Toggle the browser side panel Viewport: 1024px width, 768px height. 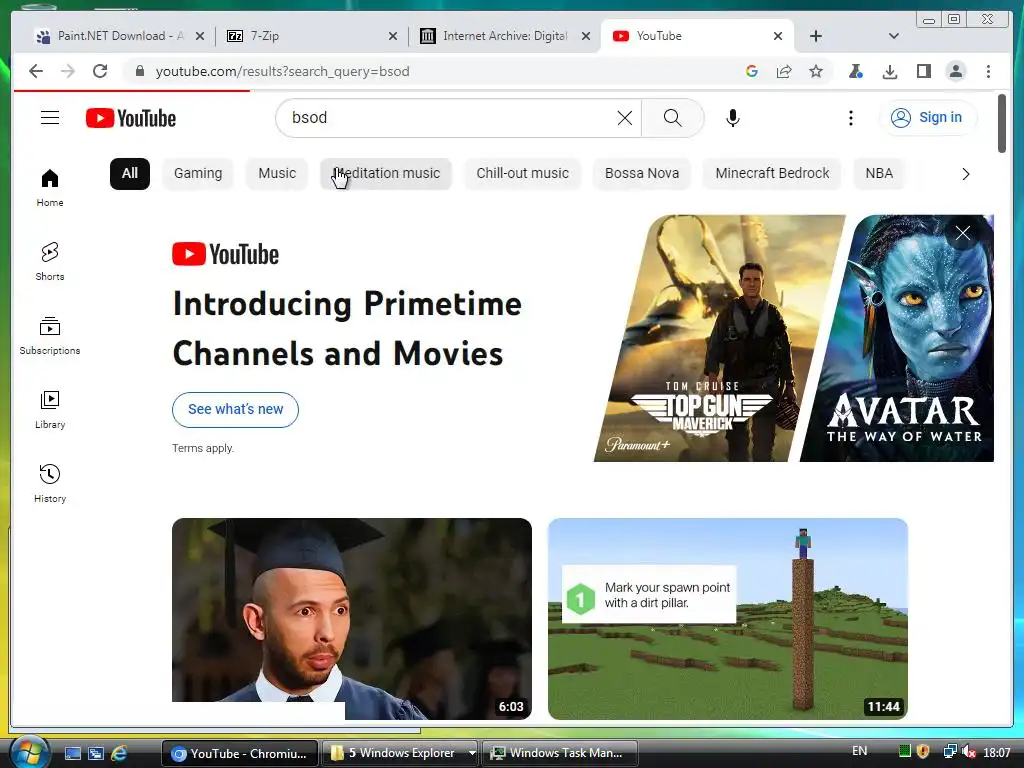pos(923,71)
